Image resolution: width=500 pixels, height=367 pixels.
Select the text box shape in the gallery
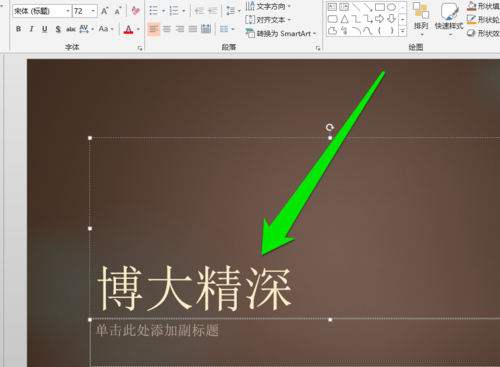332,7
